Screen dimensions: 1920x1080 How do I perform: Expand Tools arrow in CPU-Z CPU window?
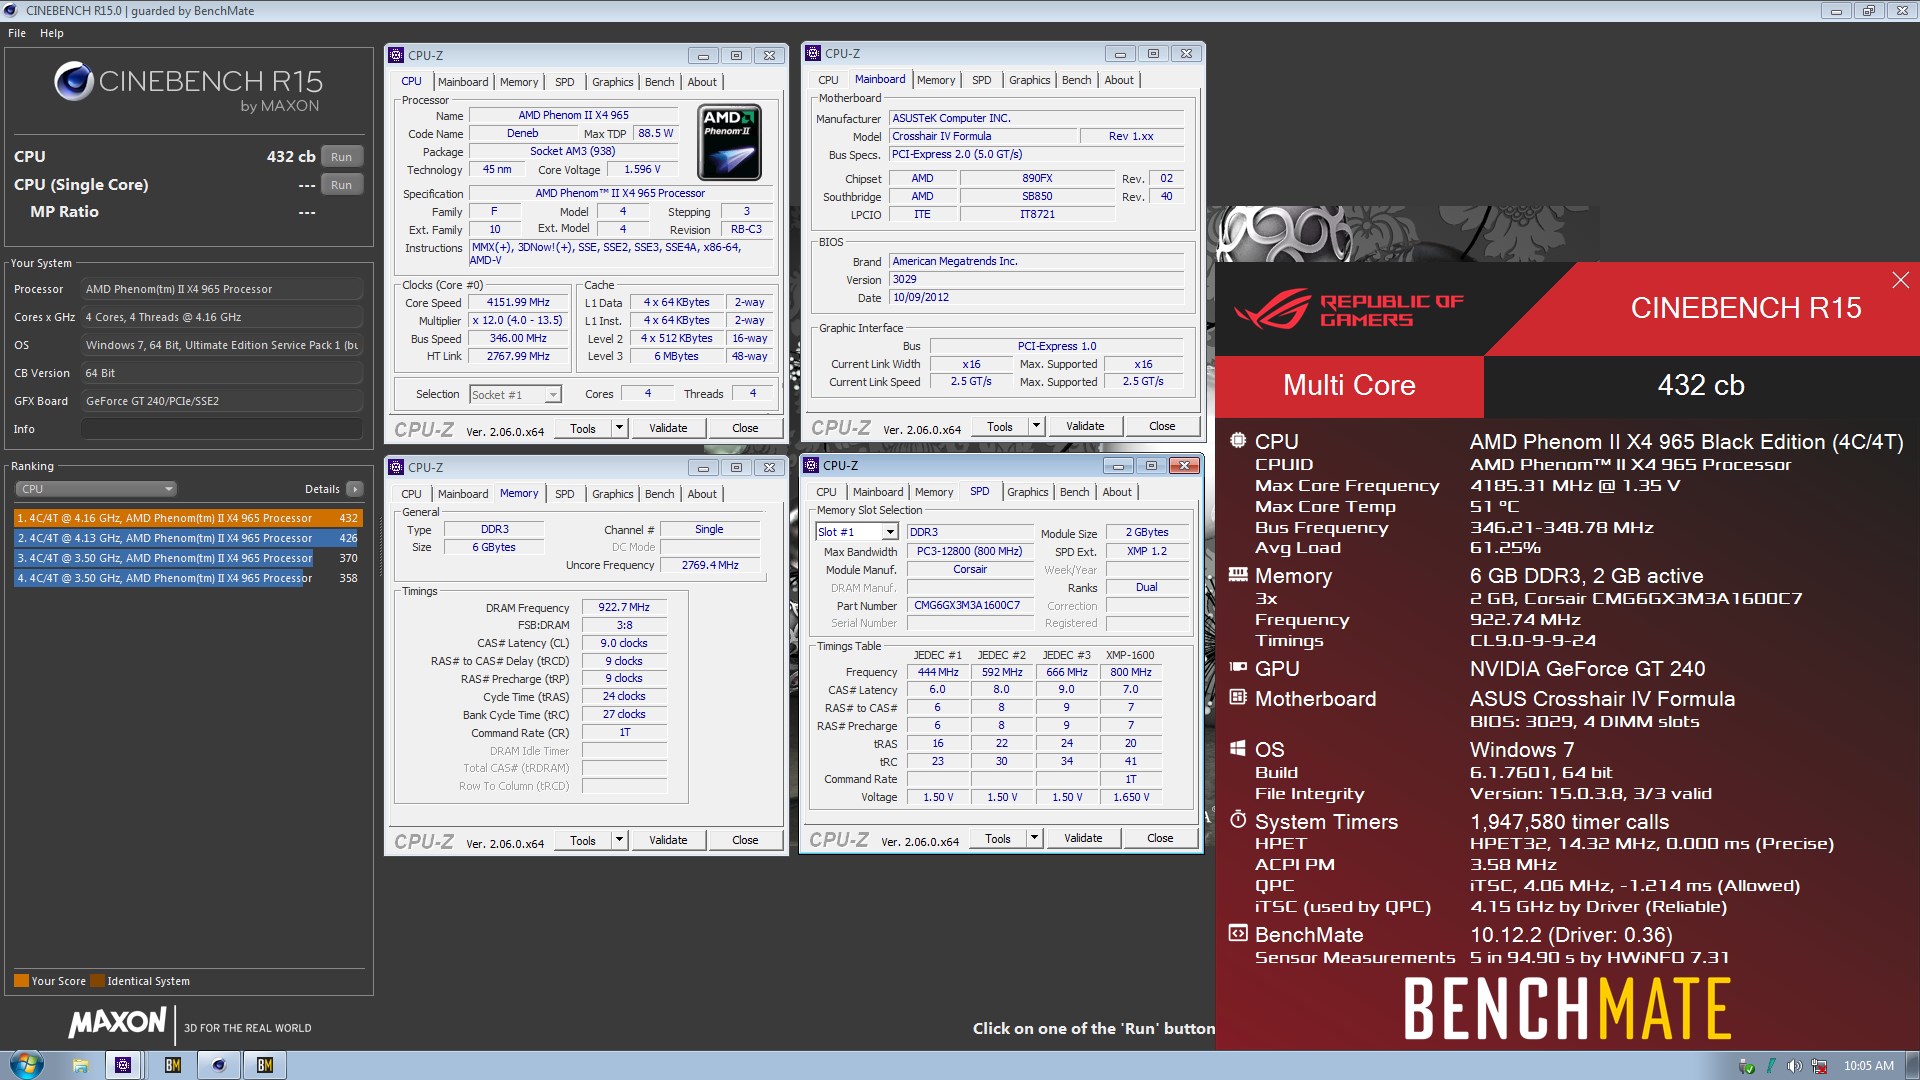(x=619, y=428)
